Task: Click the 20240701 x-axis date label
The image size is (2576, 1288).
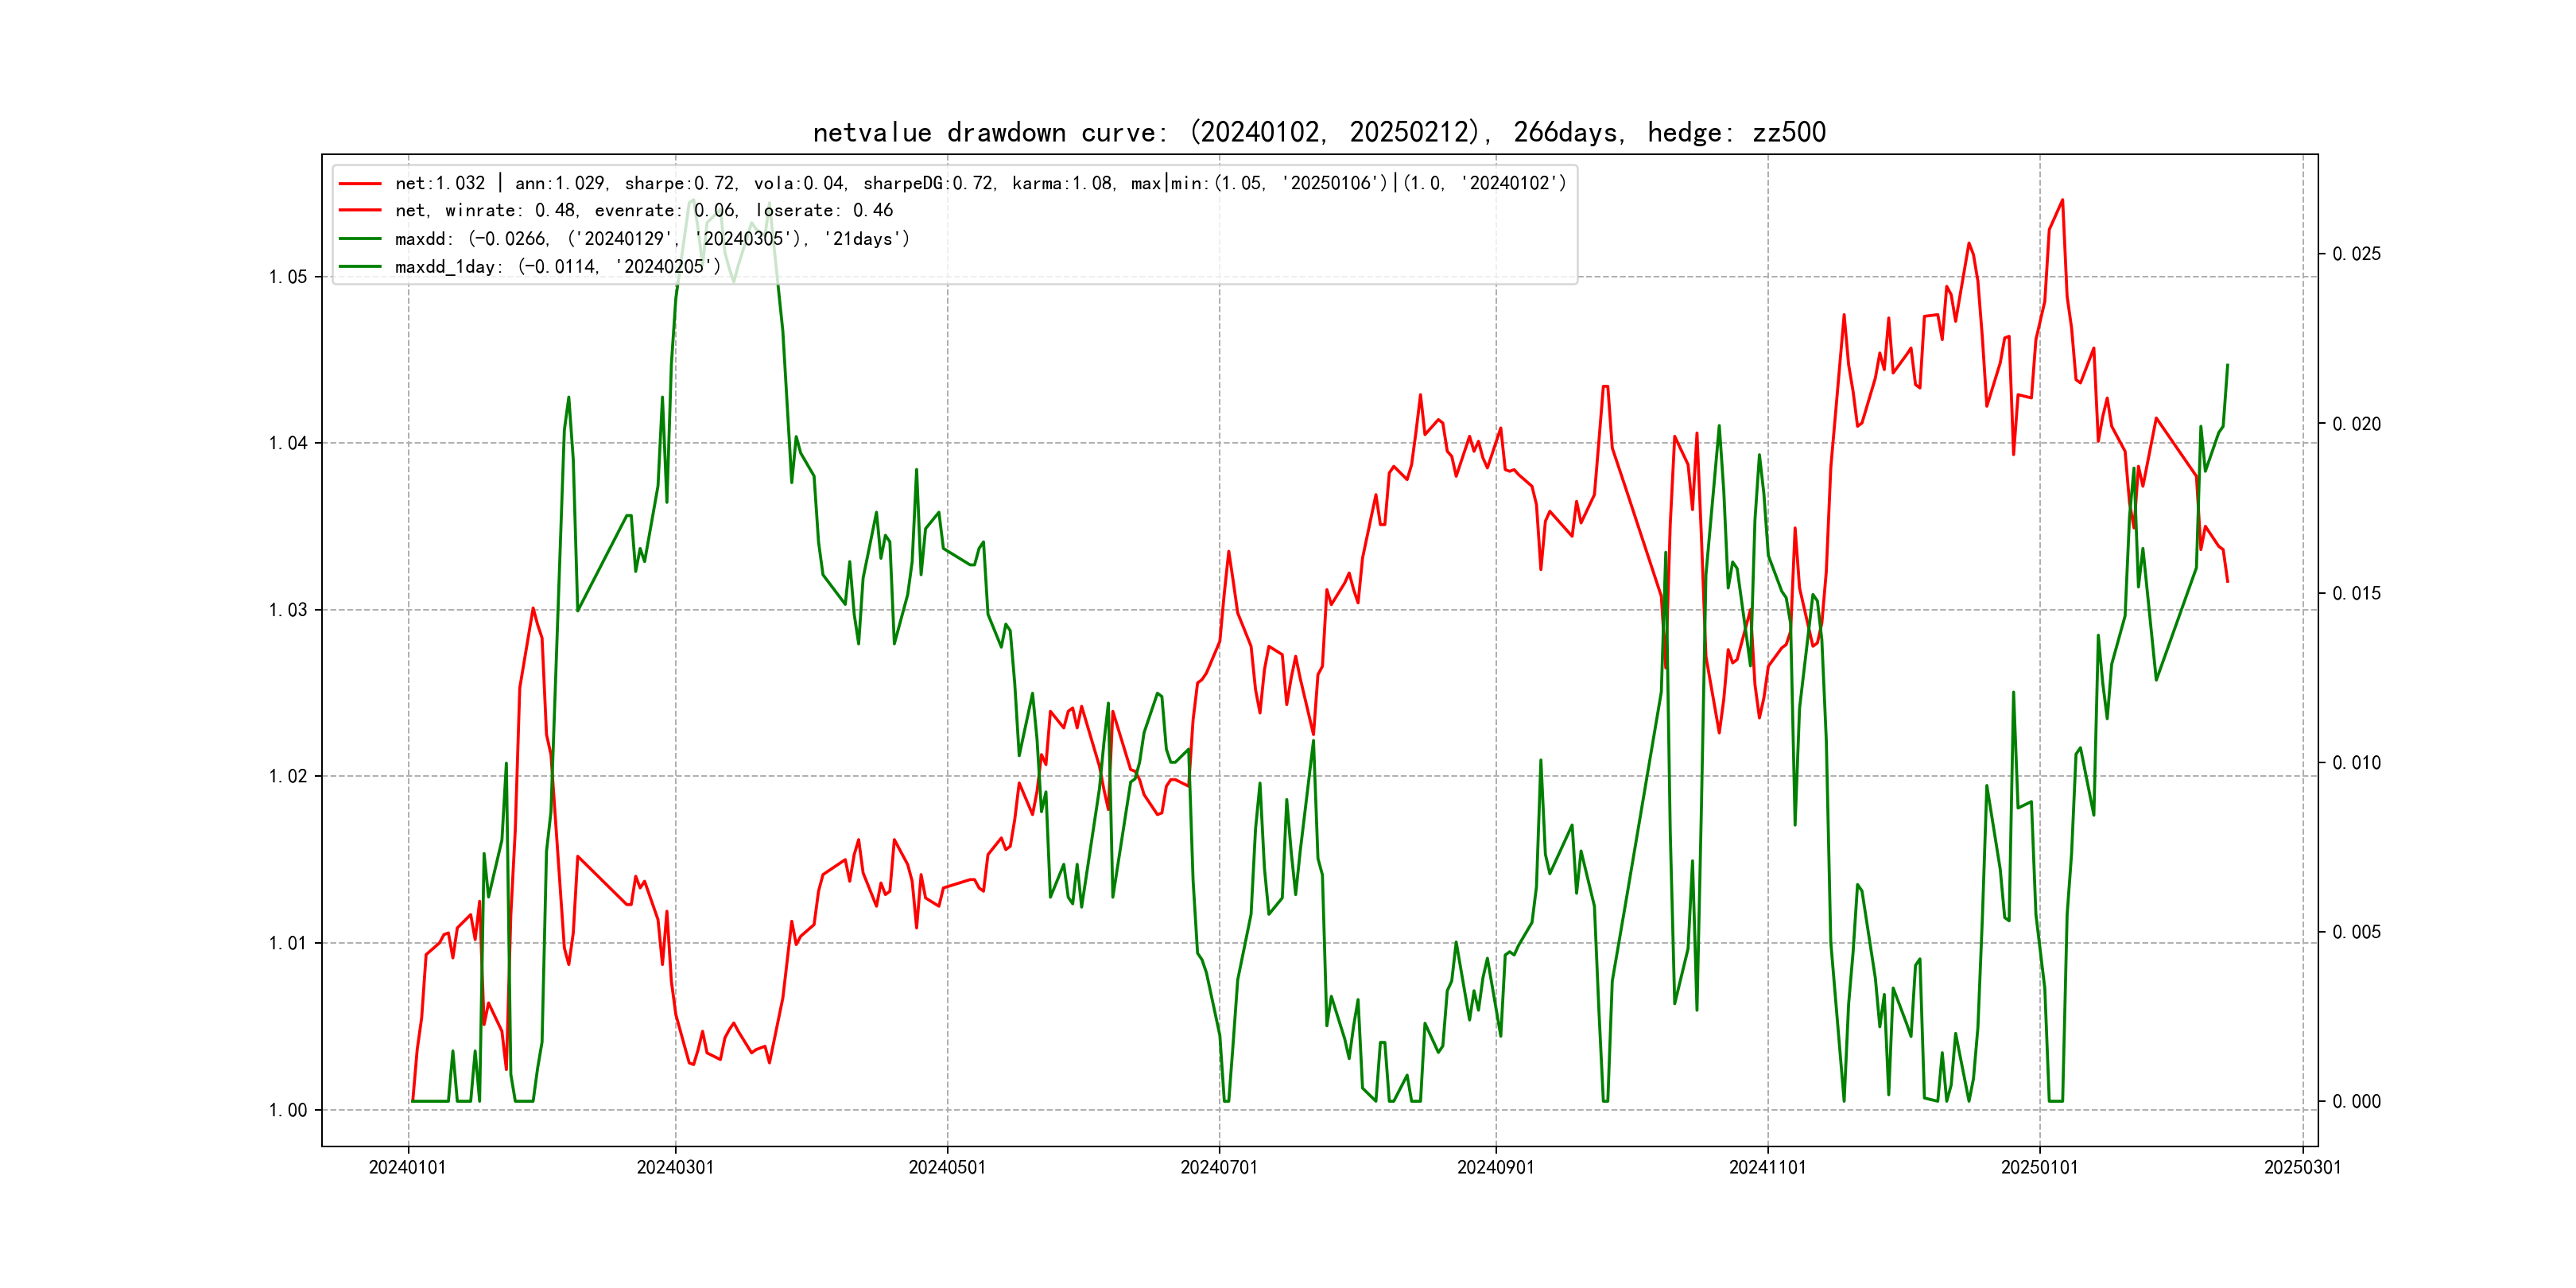Action: click(x=1219, y=1168)
